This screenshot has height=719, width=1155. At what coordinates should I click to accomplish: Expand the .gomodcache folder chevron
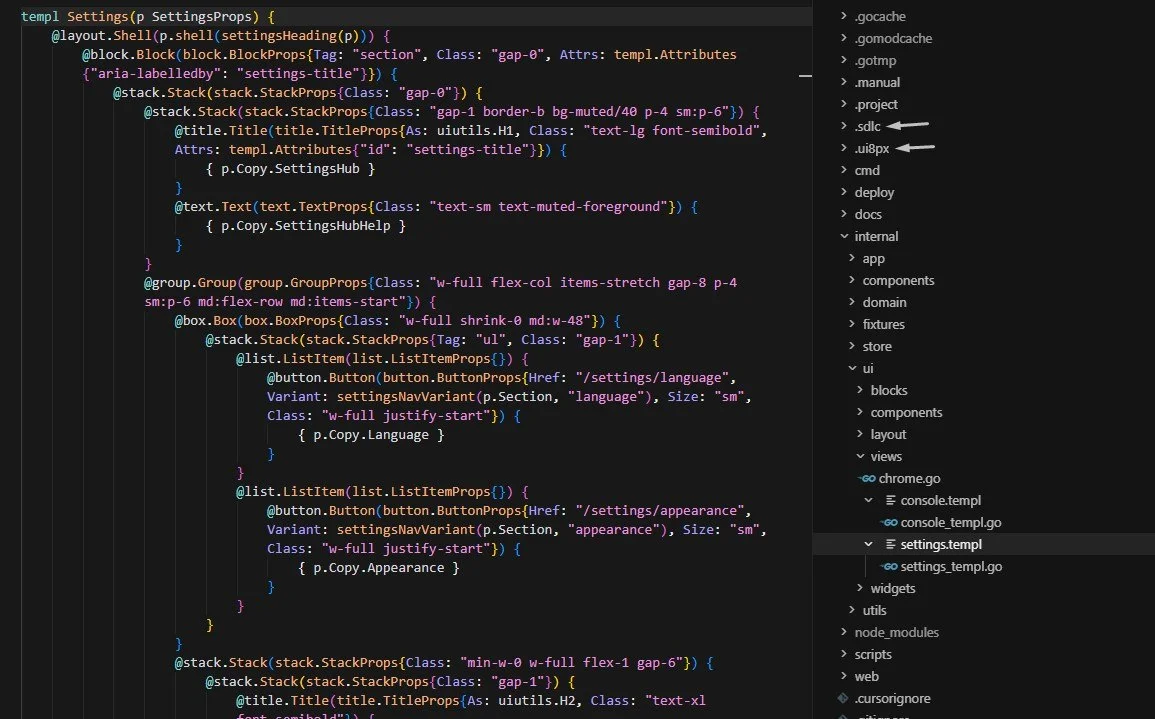(x=844, y=38)
